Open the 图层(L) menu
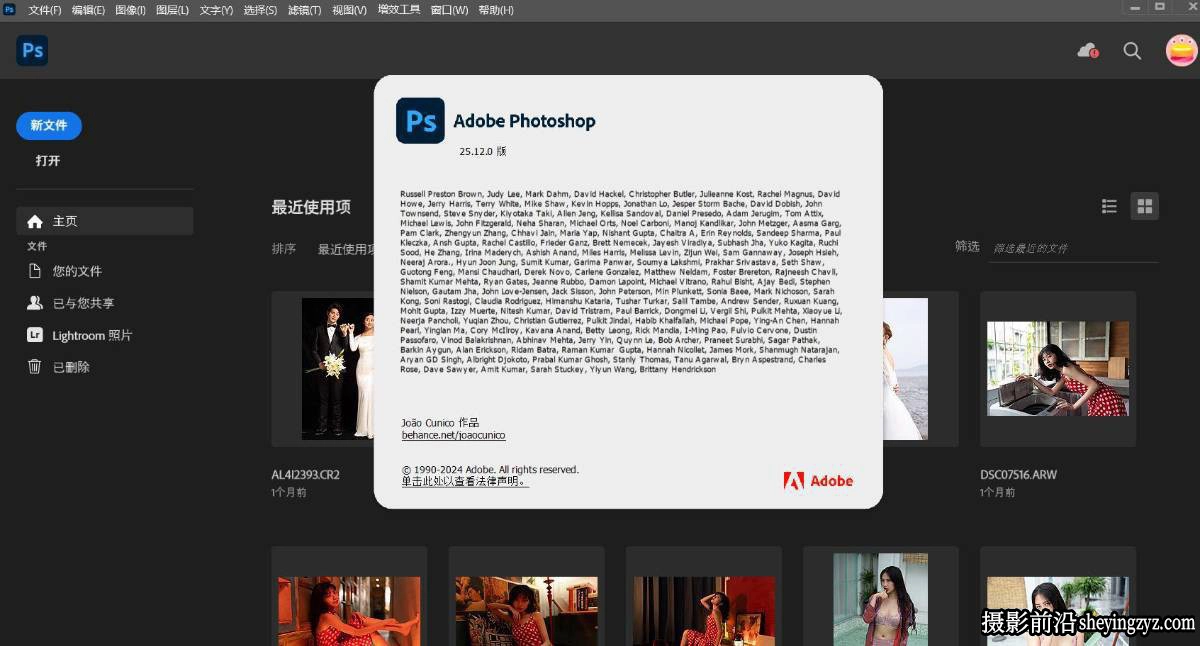 coord(172,10)
